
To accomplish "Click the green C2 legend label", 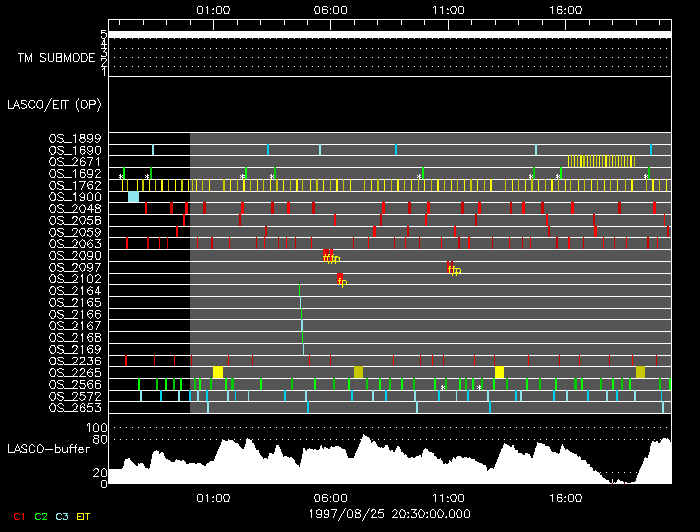I will point(40,515).
